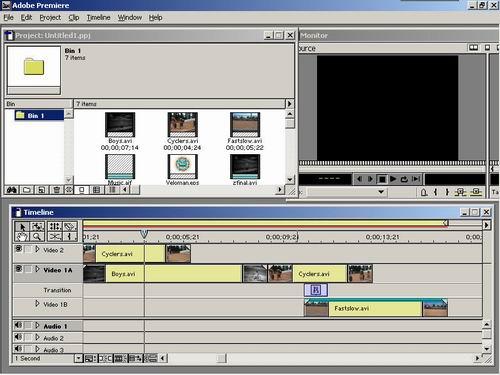Select the Zoom magnifier tool in Timeline
The width and height of the screenshot is (500, 375).
(x=37, y=237)
